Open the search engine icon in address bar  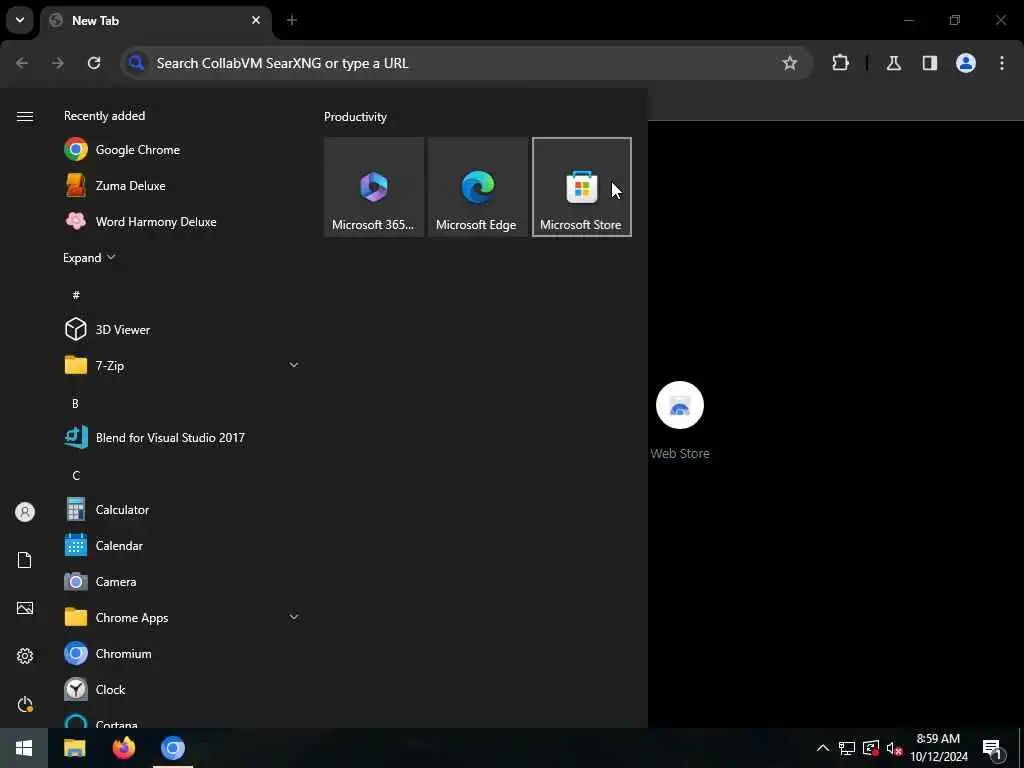(136, 63)
